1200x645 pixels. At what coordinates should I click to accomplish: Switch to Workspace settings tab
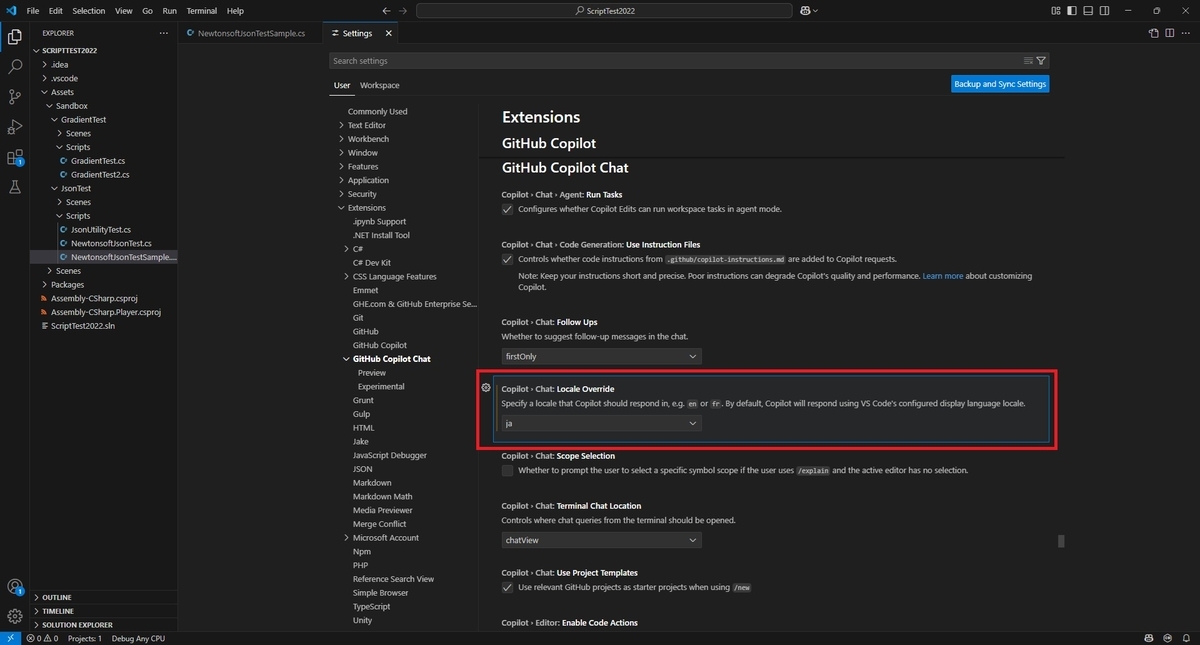point(379,85)
